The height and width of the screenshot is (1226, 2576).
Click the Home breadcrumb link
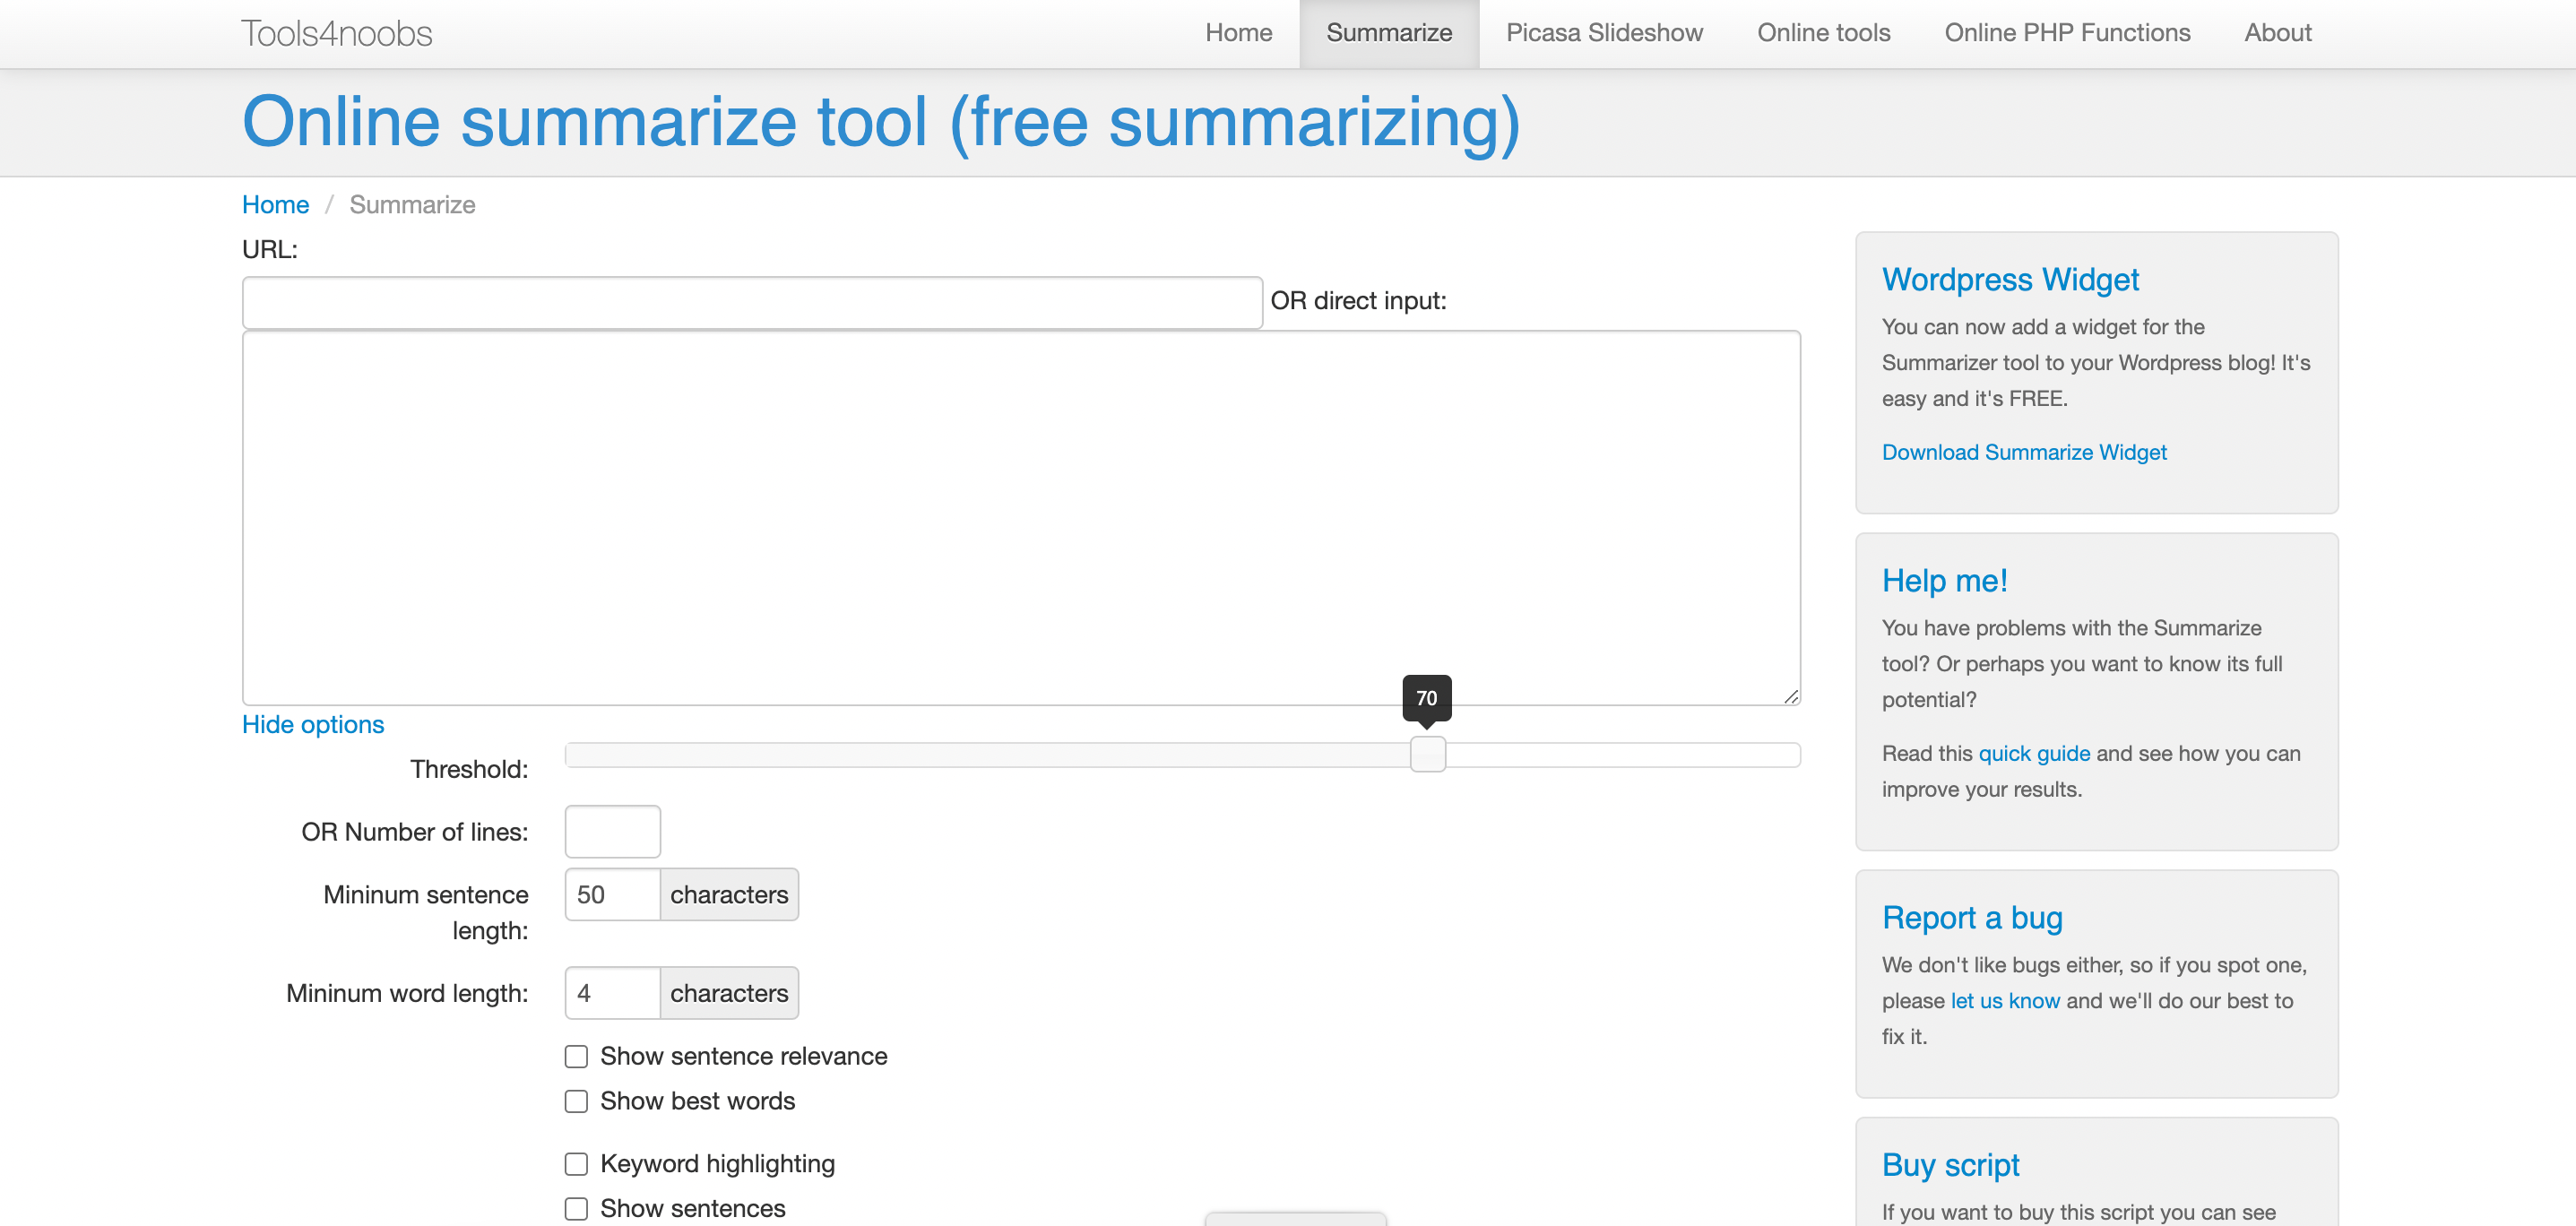(275, 204)
